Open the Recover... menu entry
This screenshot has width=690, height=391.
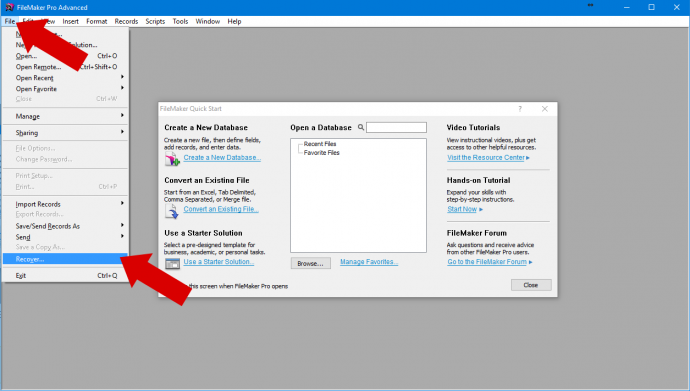pyautogui.click(x=66, y=259)
